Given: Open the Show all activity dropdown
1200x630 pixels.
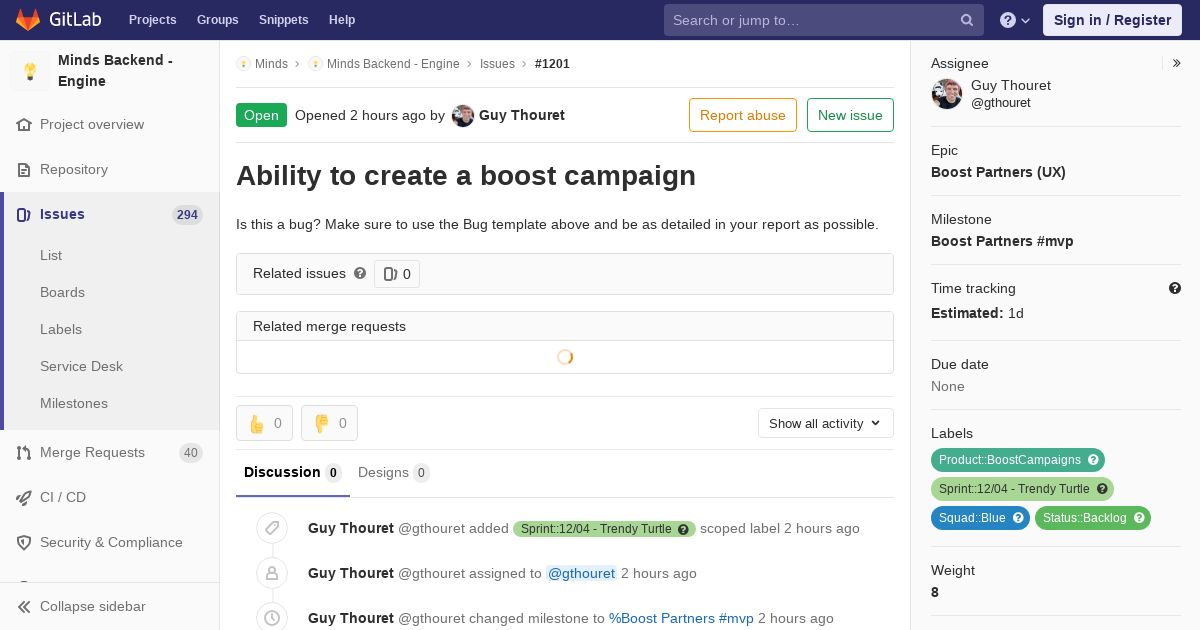Looking at the screenshot, I should click(x=826, y=423).
